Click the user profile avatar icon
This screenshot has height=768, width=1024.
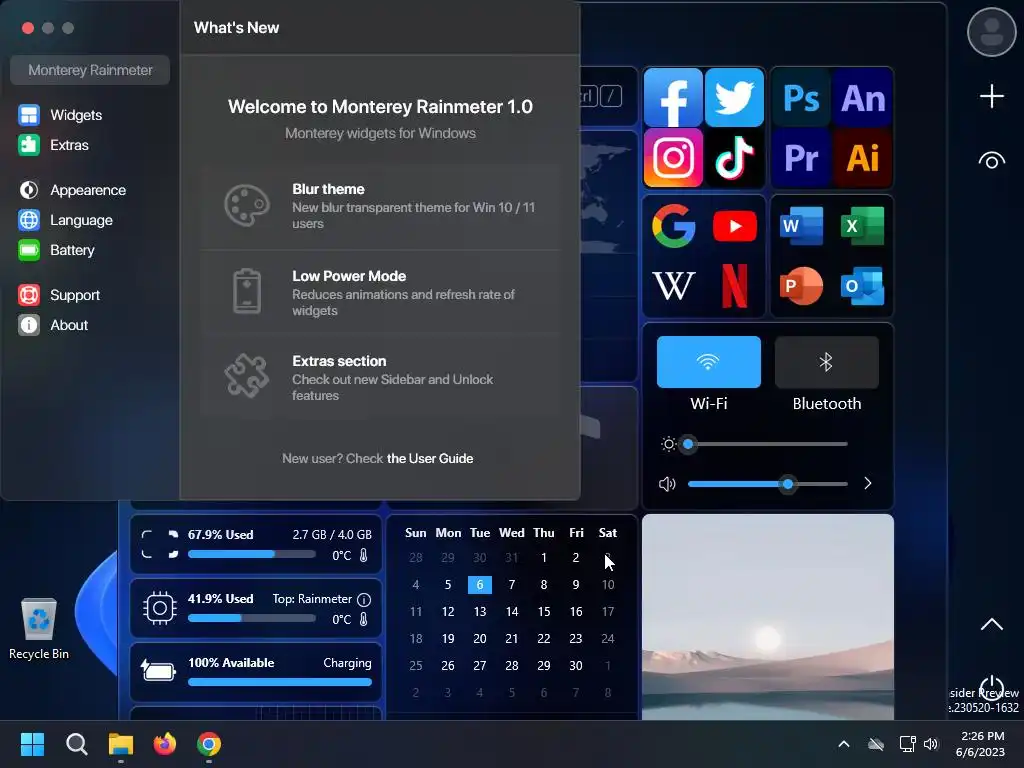(991, 31)
